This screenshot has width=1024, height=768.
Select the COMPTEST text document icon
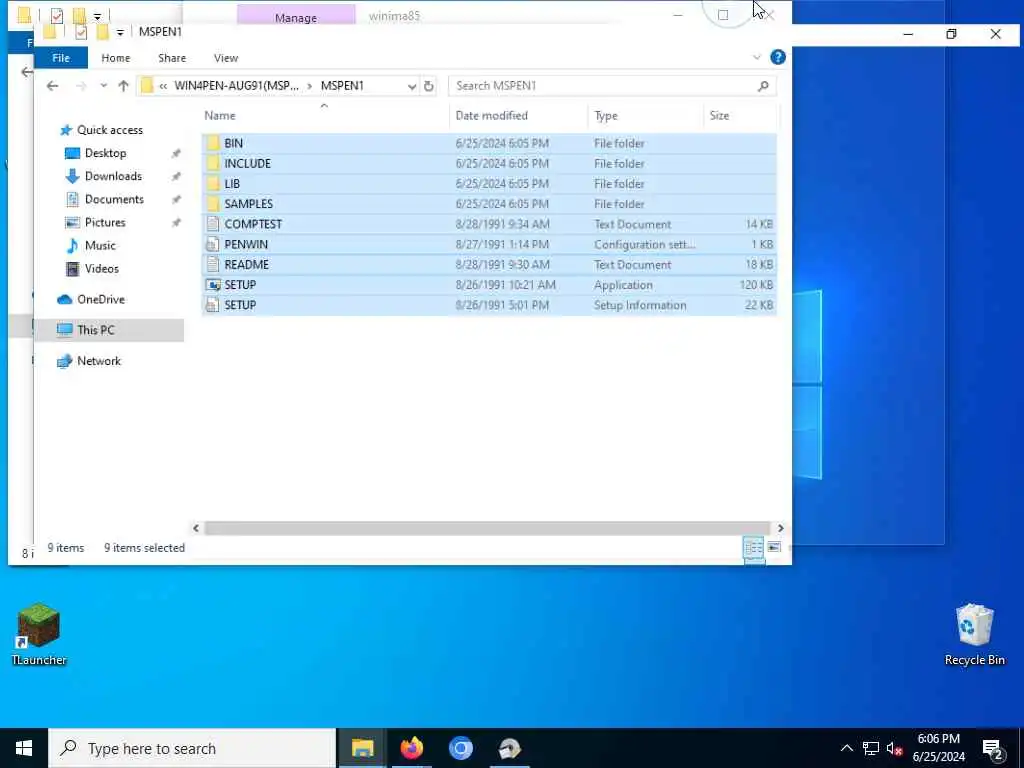[x=213, y=224]
